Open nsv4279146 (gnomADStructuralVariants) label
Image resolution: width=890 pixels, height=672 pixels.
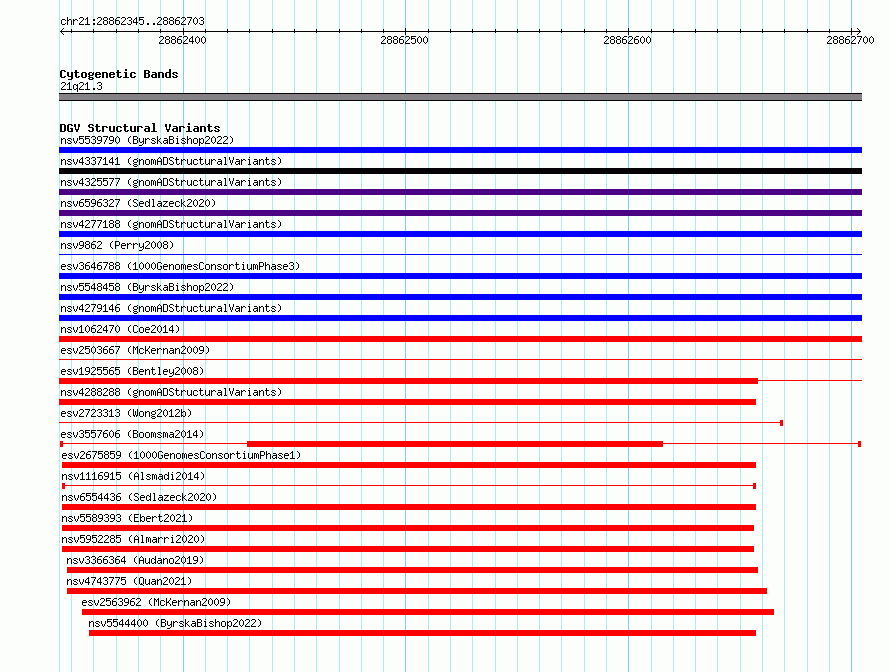(x=171, y=308)
